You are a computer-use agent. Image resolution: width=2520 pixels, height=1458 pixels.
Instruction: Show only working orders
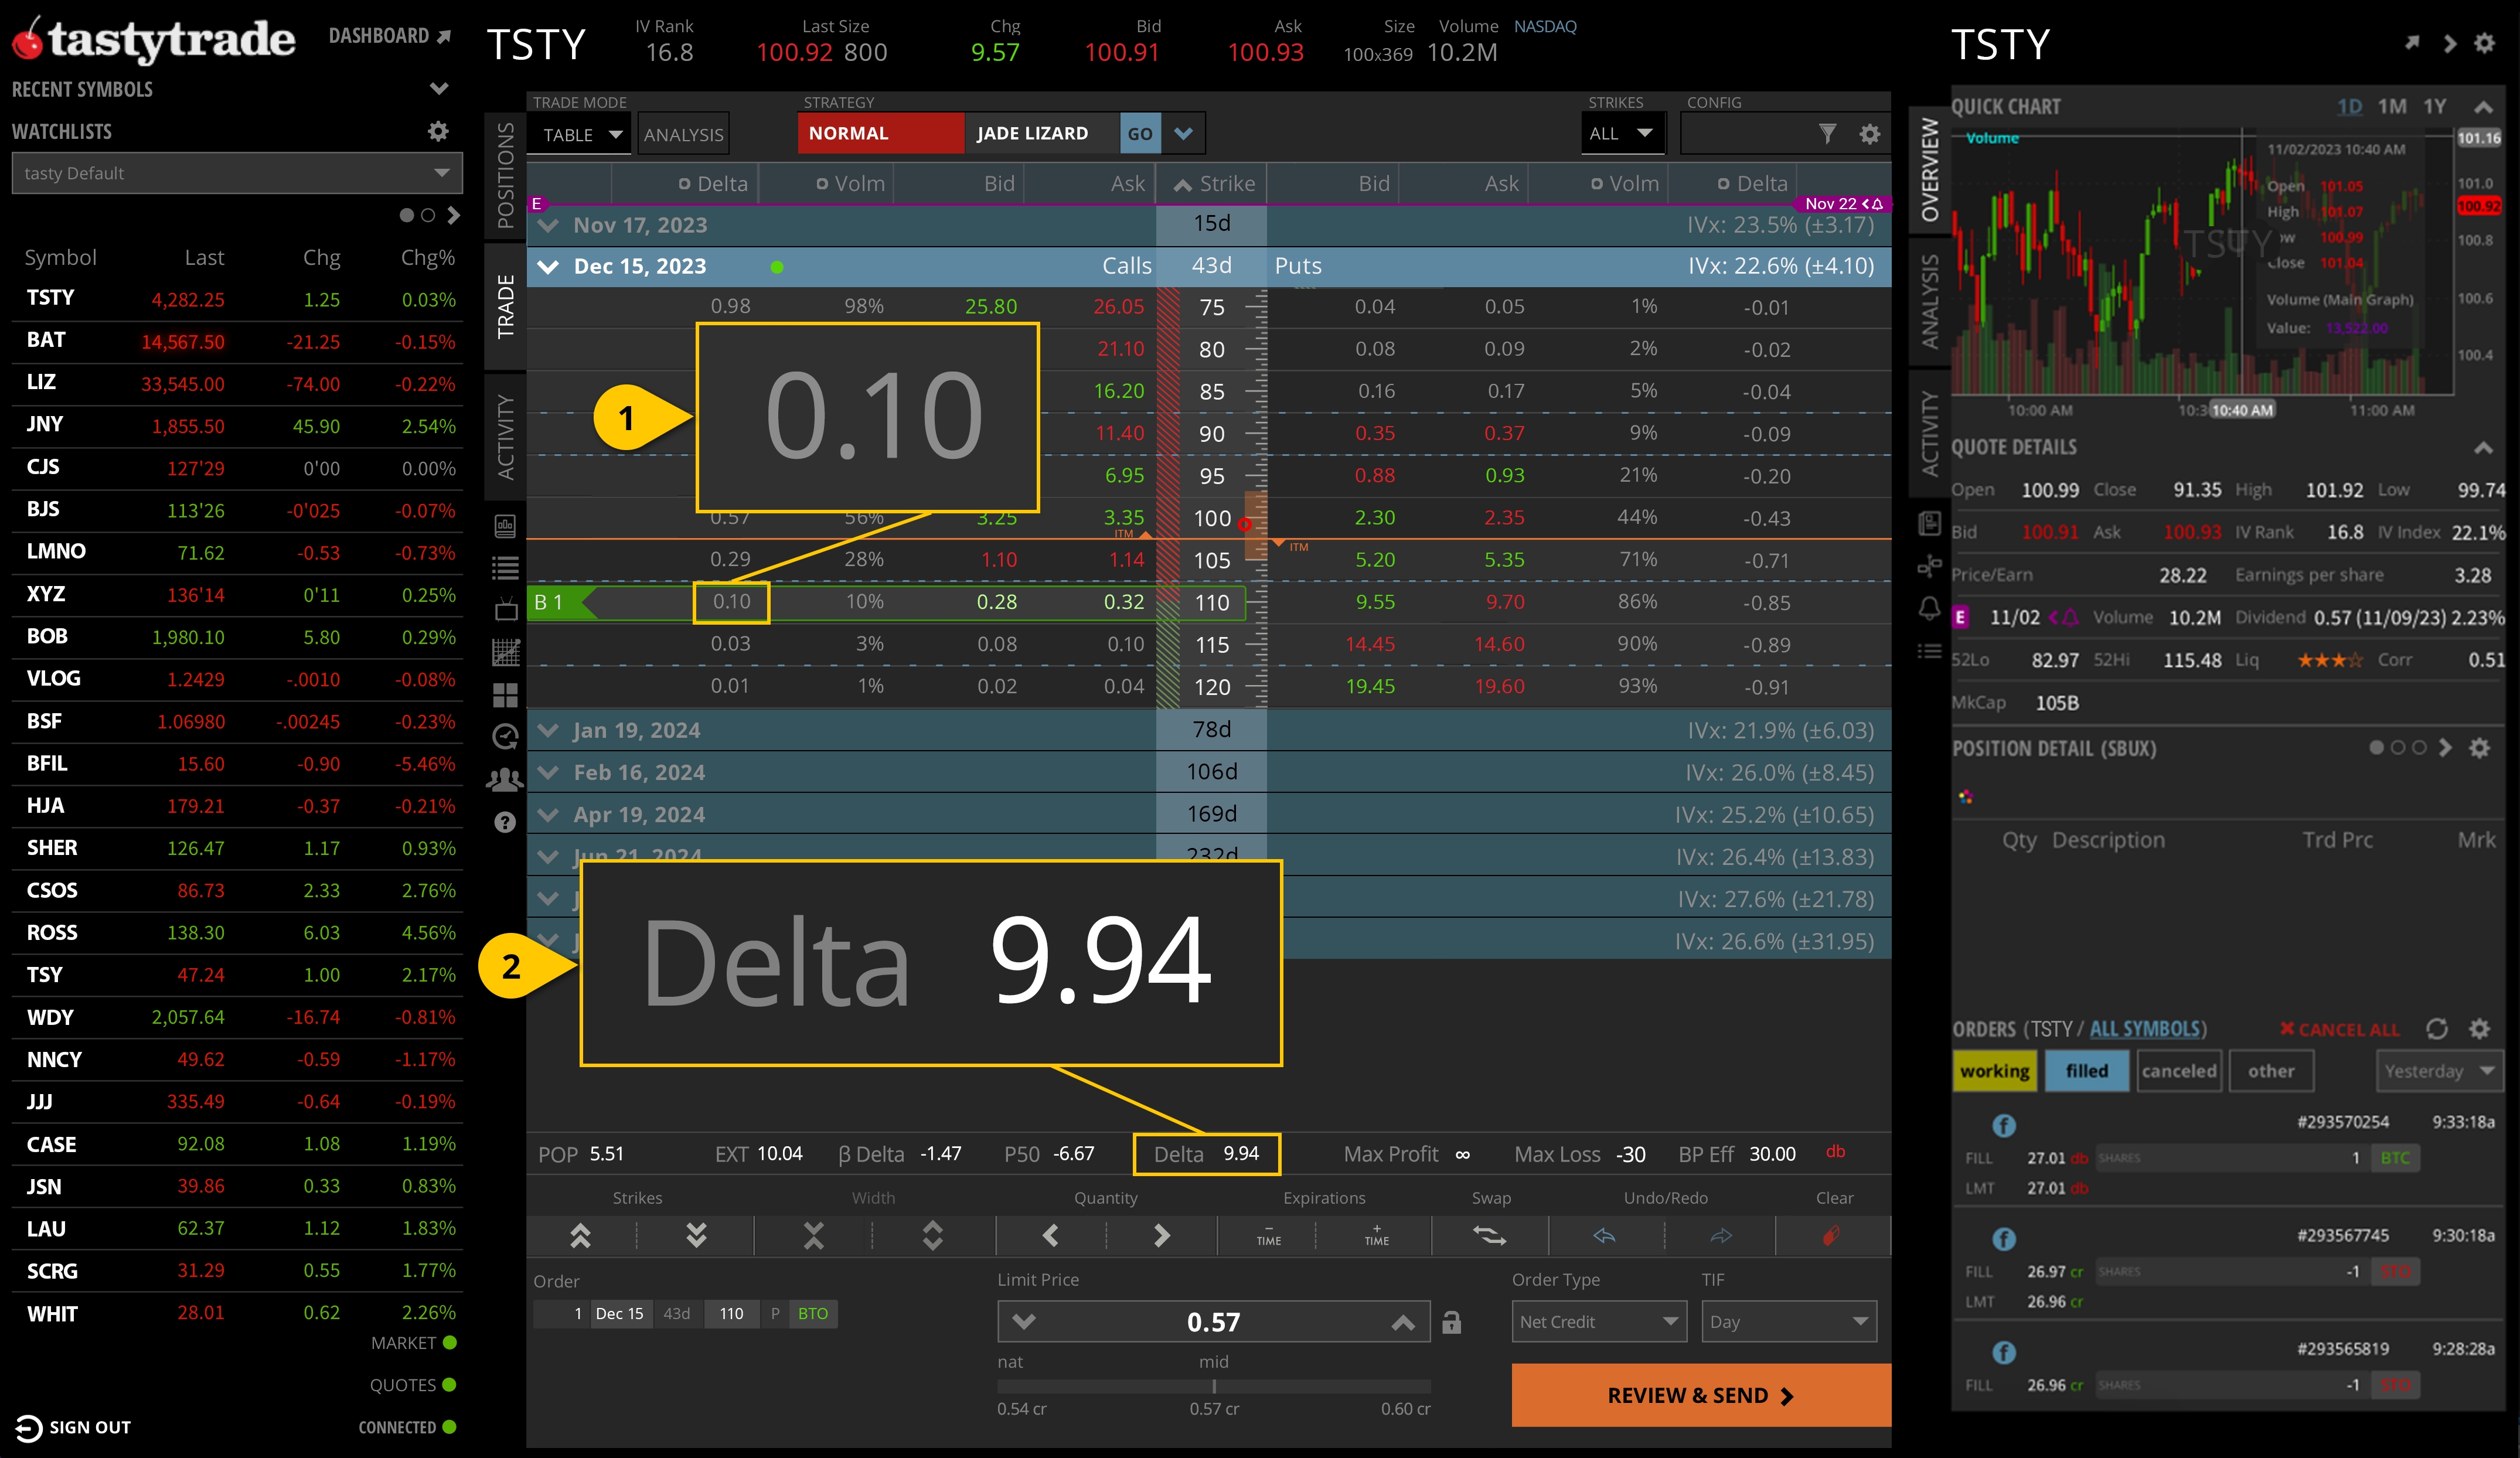1996,1070
